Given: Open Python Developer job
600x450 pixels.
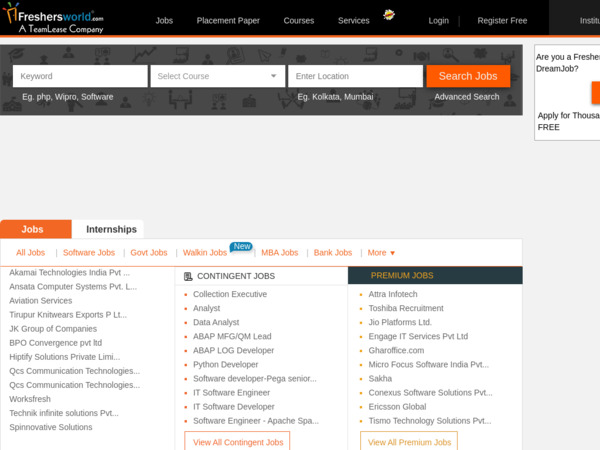Looking at the screenshot, I should click(226, 365).
